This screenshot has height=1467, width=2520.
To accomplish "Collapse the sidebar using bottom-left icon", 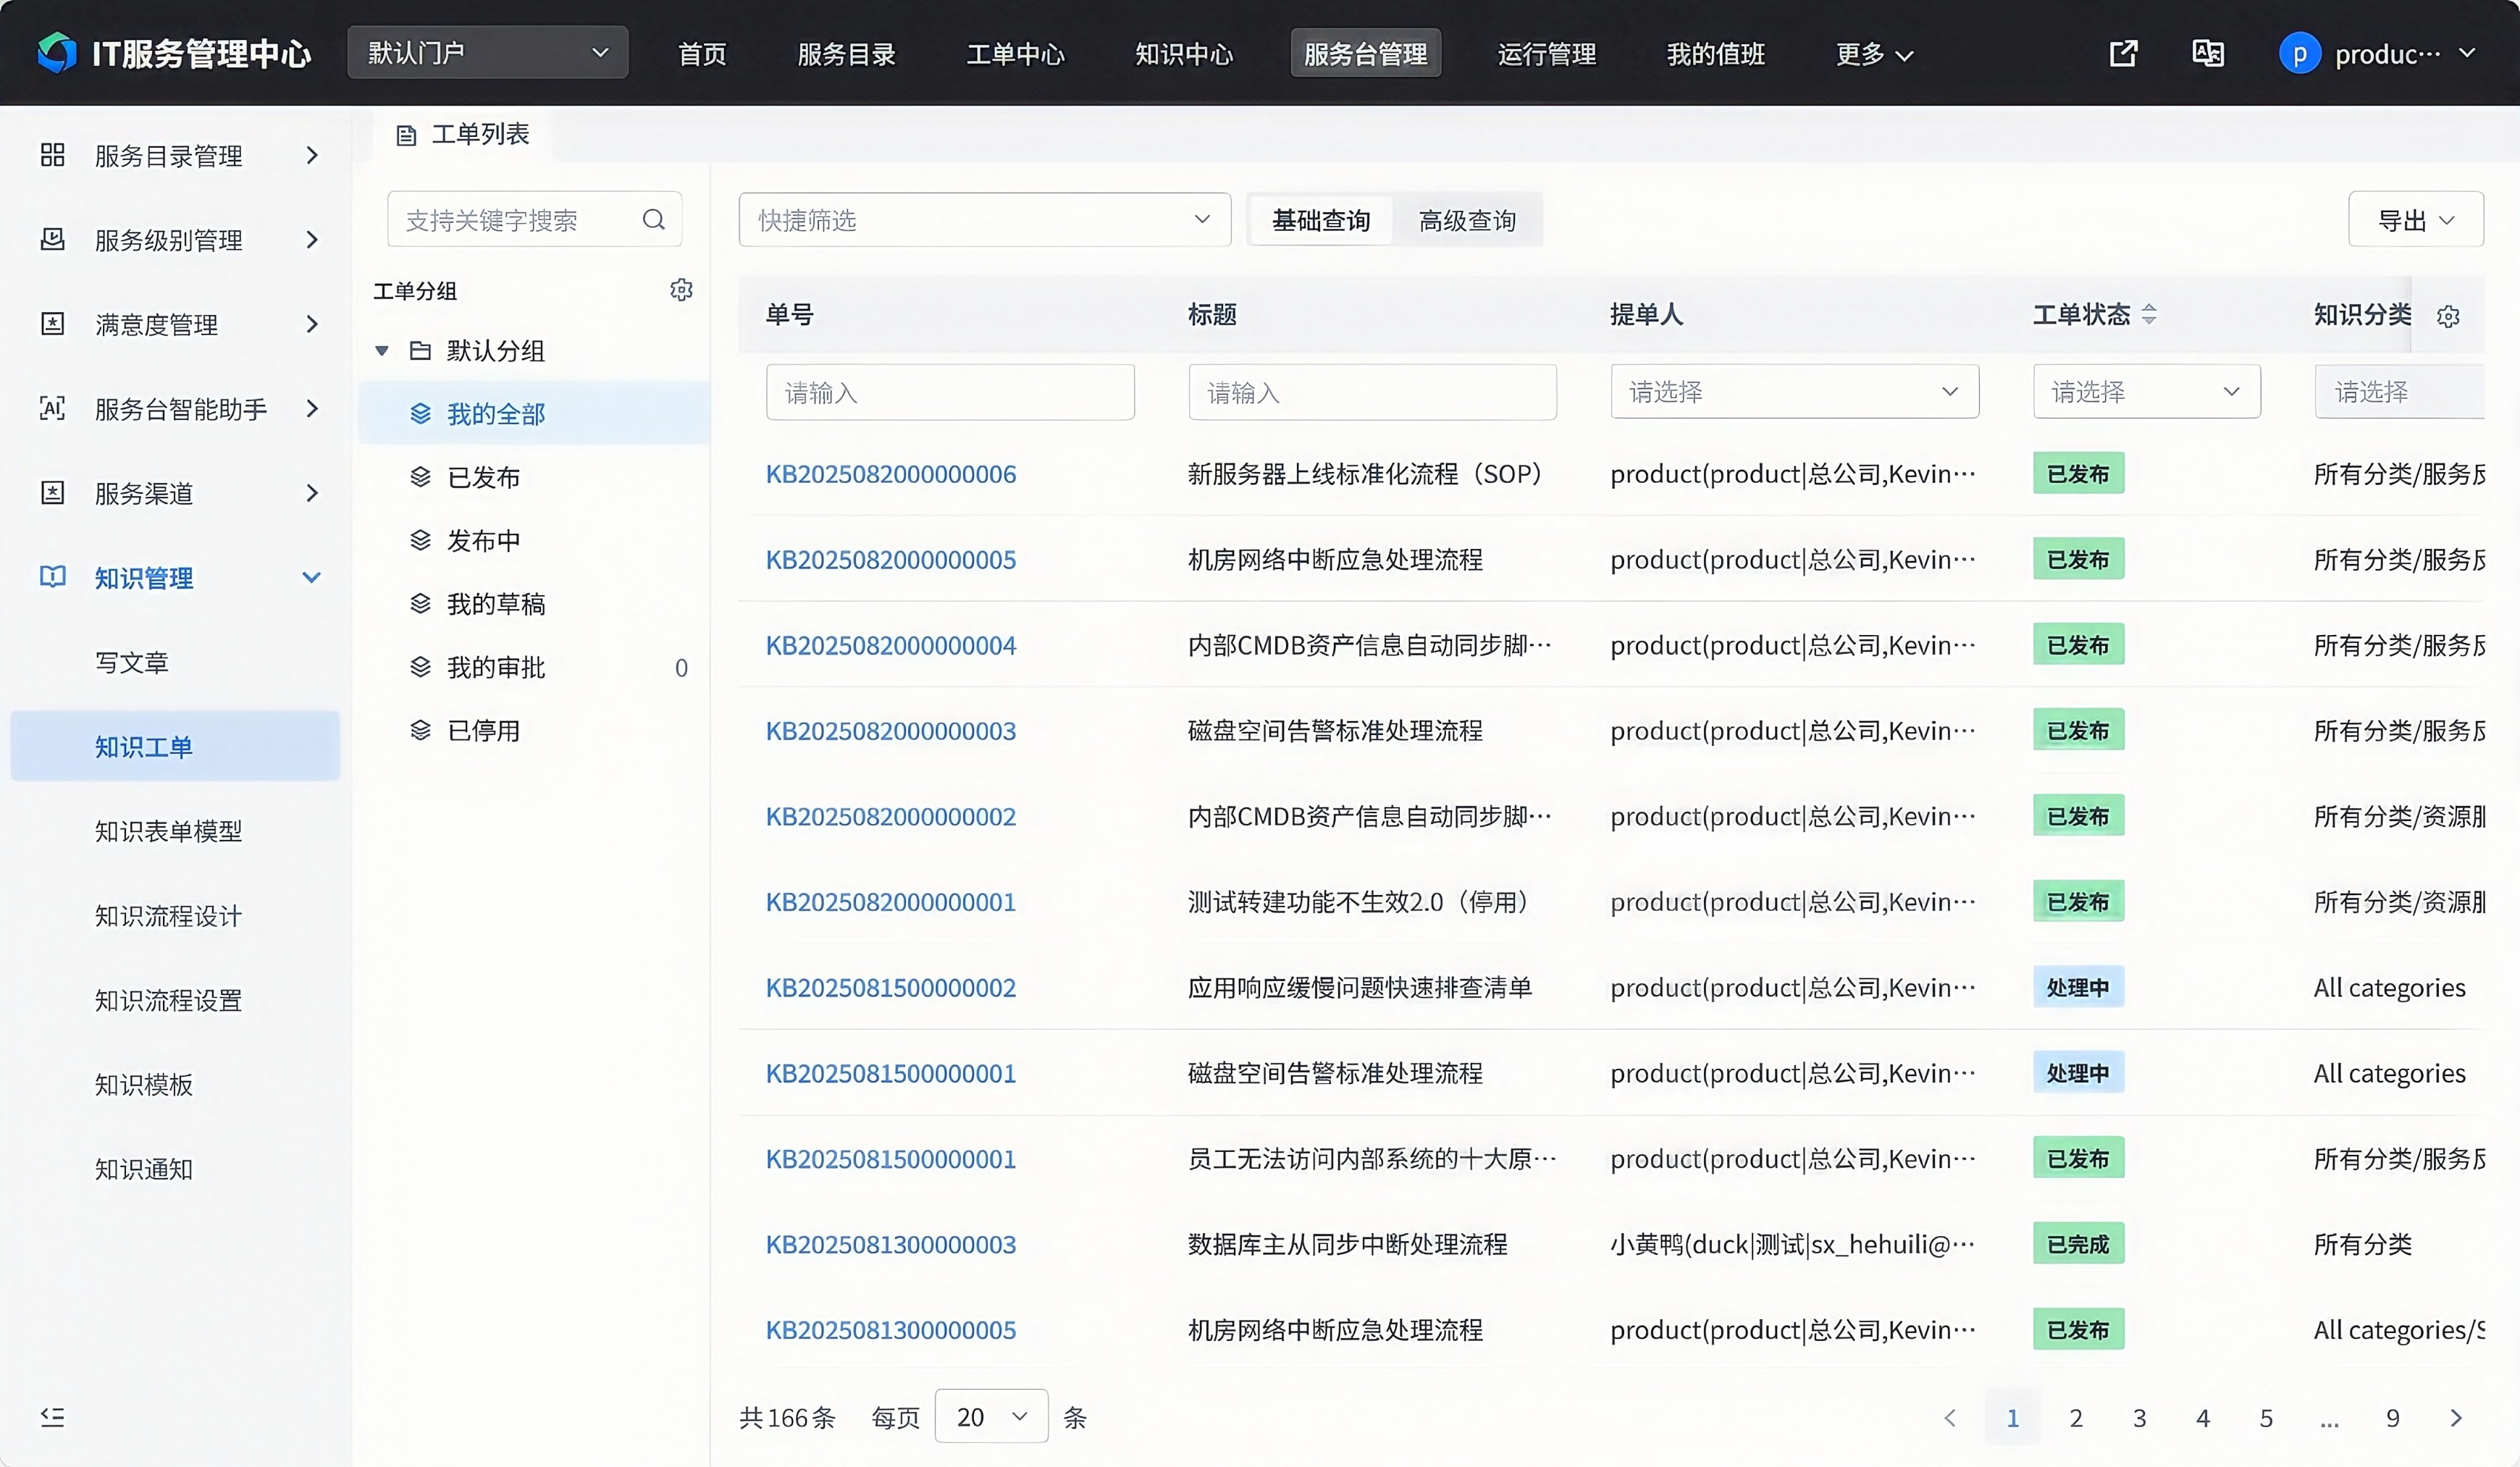I will [52, 1416].
